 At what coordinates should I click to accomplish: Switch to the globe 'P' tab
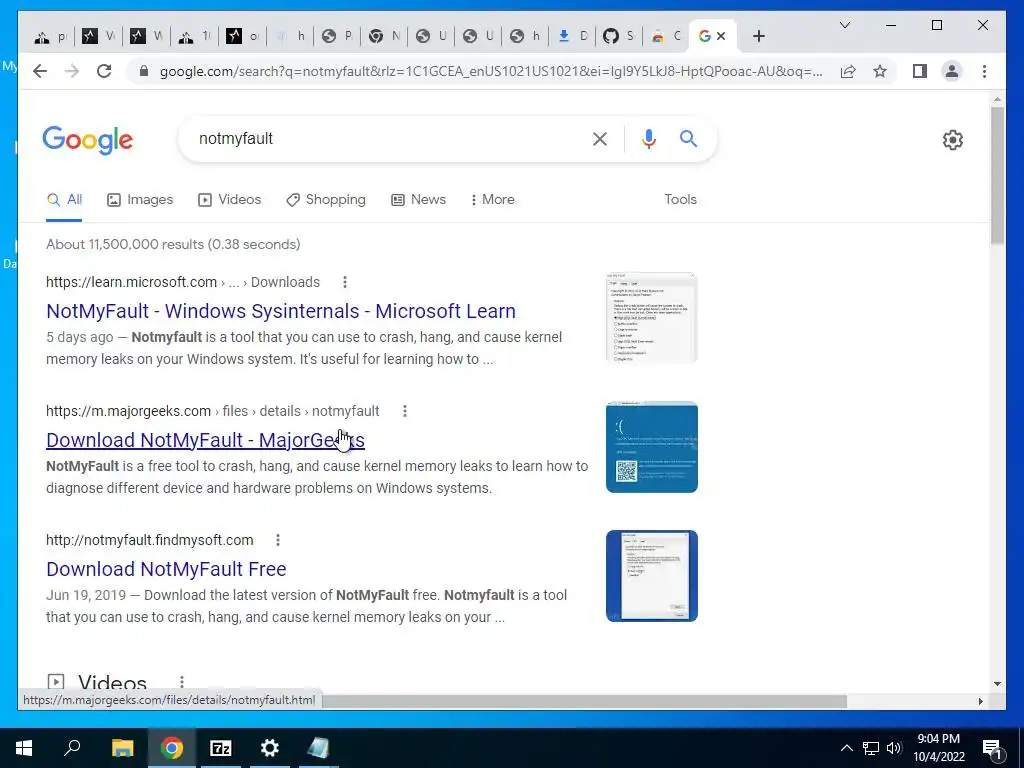coord(337,37)
